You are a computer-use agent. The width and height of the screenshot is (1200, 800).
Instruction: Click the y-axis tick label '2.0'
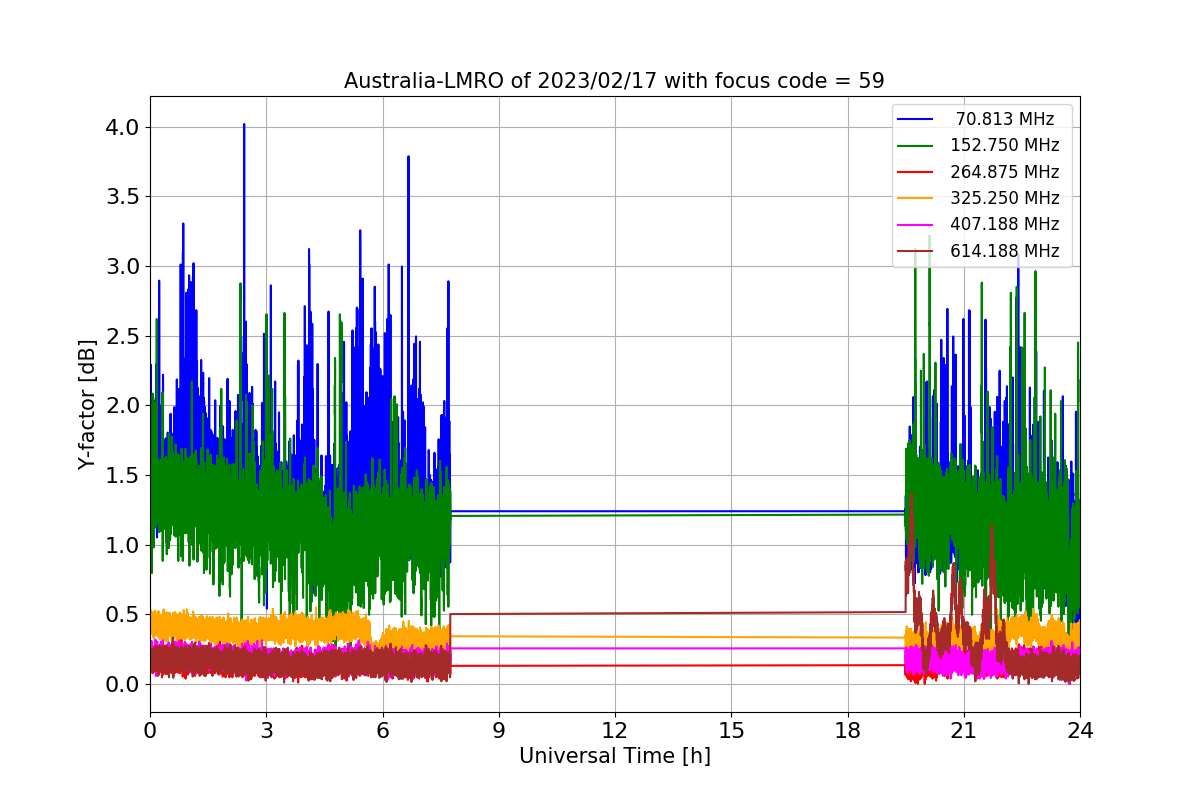121,406
